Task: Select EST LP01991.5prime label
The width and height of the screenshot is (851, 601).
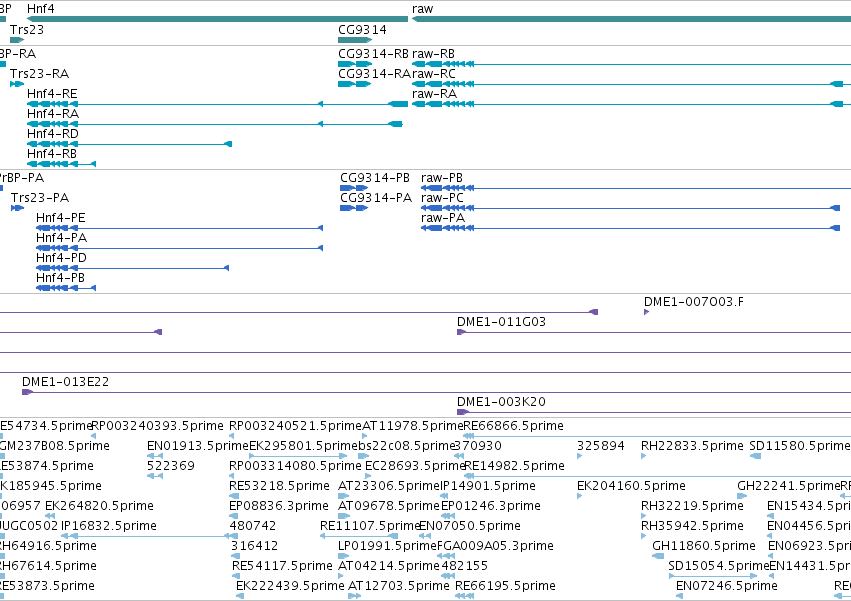Action: (x=387, y=546)
